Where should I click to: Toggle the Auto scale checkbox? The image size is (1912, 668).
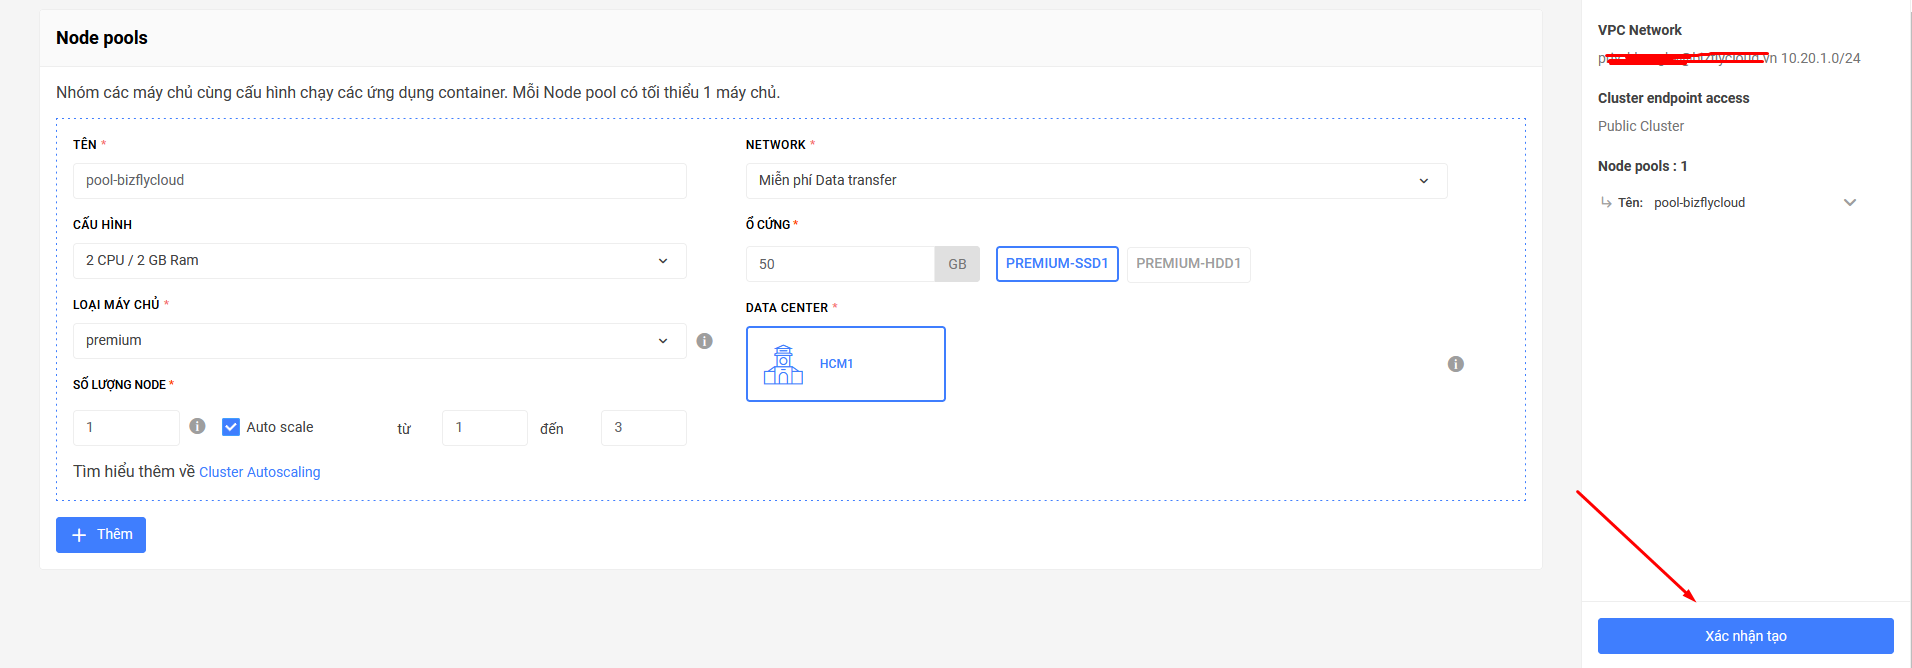coord(231,427)
